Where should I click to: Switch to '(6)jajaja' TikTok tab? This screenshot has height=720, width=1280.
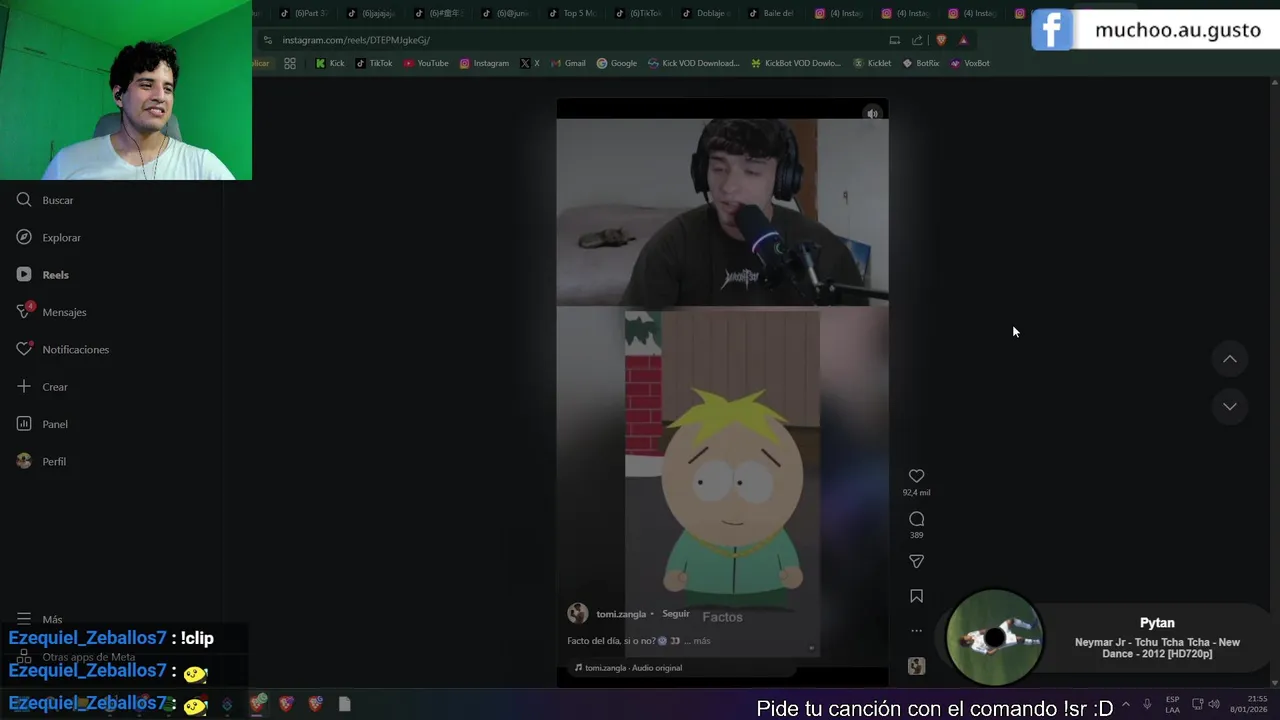pyautogui.click(x=371, y=14)
